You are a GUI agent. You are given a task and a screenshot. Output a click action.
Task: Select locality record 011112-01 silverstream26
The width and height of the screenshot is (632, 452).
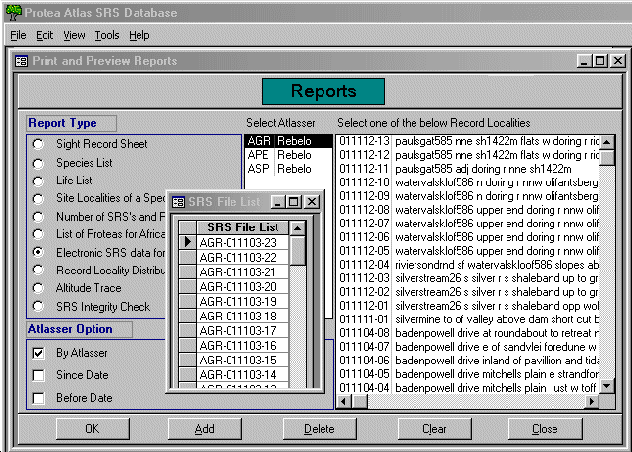(x=468, y=306)
